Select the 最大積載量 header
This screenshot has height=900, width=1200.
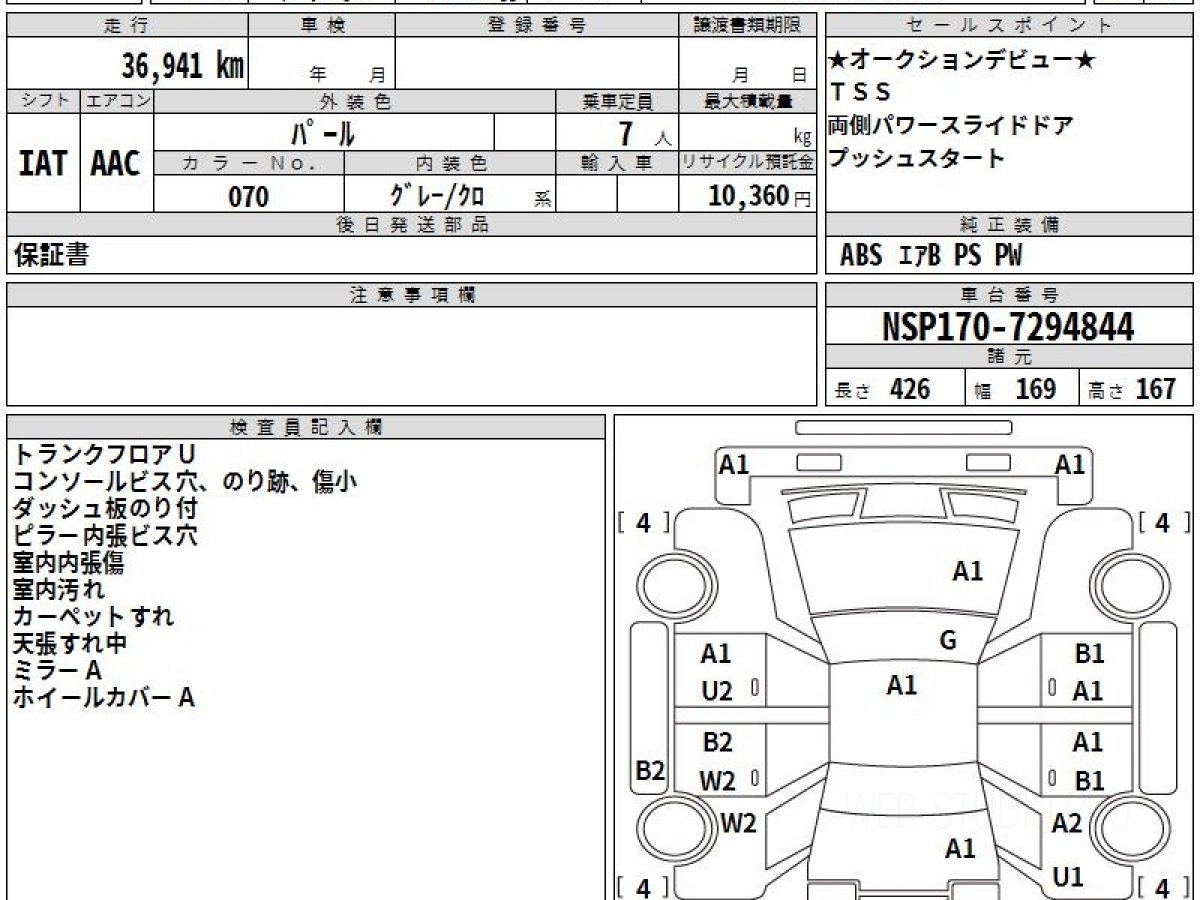pos(748,101)
